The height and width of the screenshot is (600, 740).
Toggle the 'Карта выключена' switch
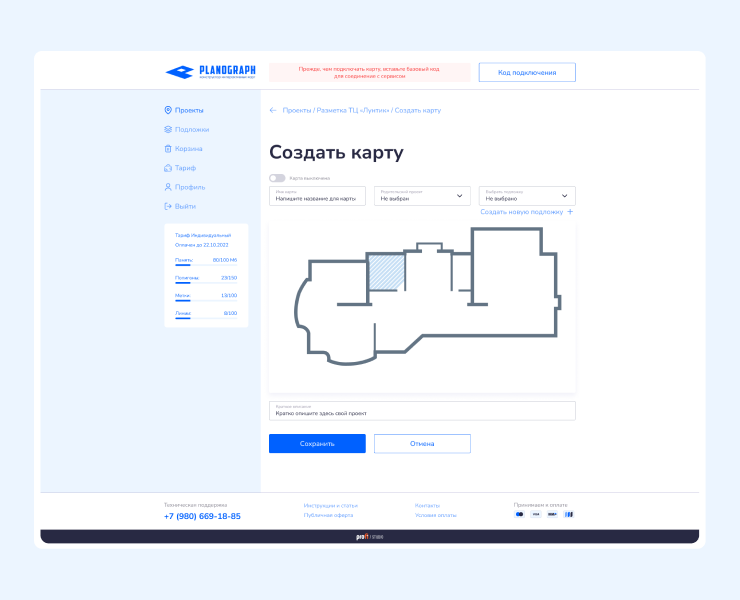[277, 178]
